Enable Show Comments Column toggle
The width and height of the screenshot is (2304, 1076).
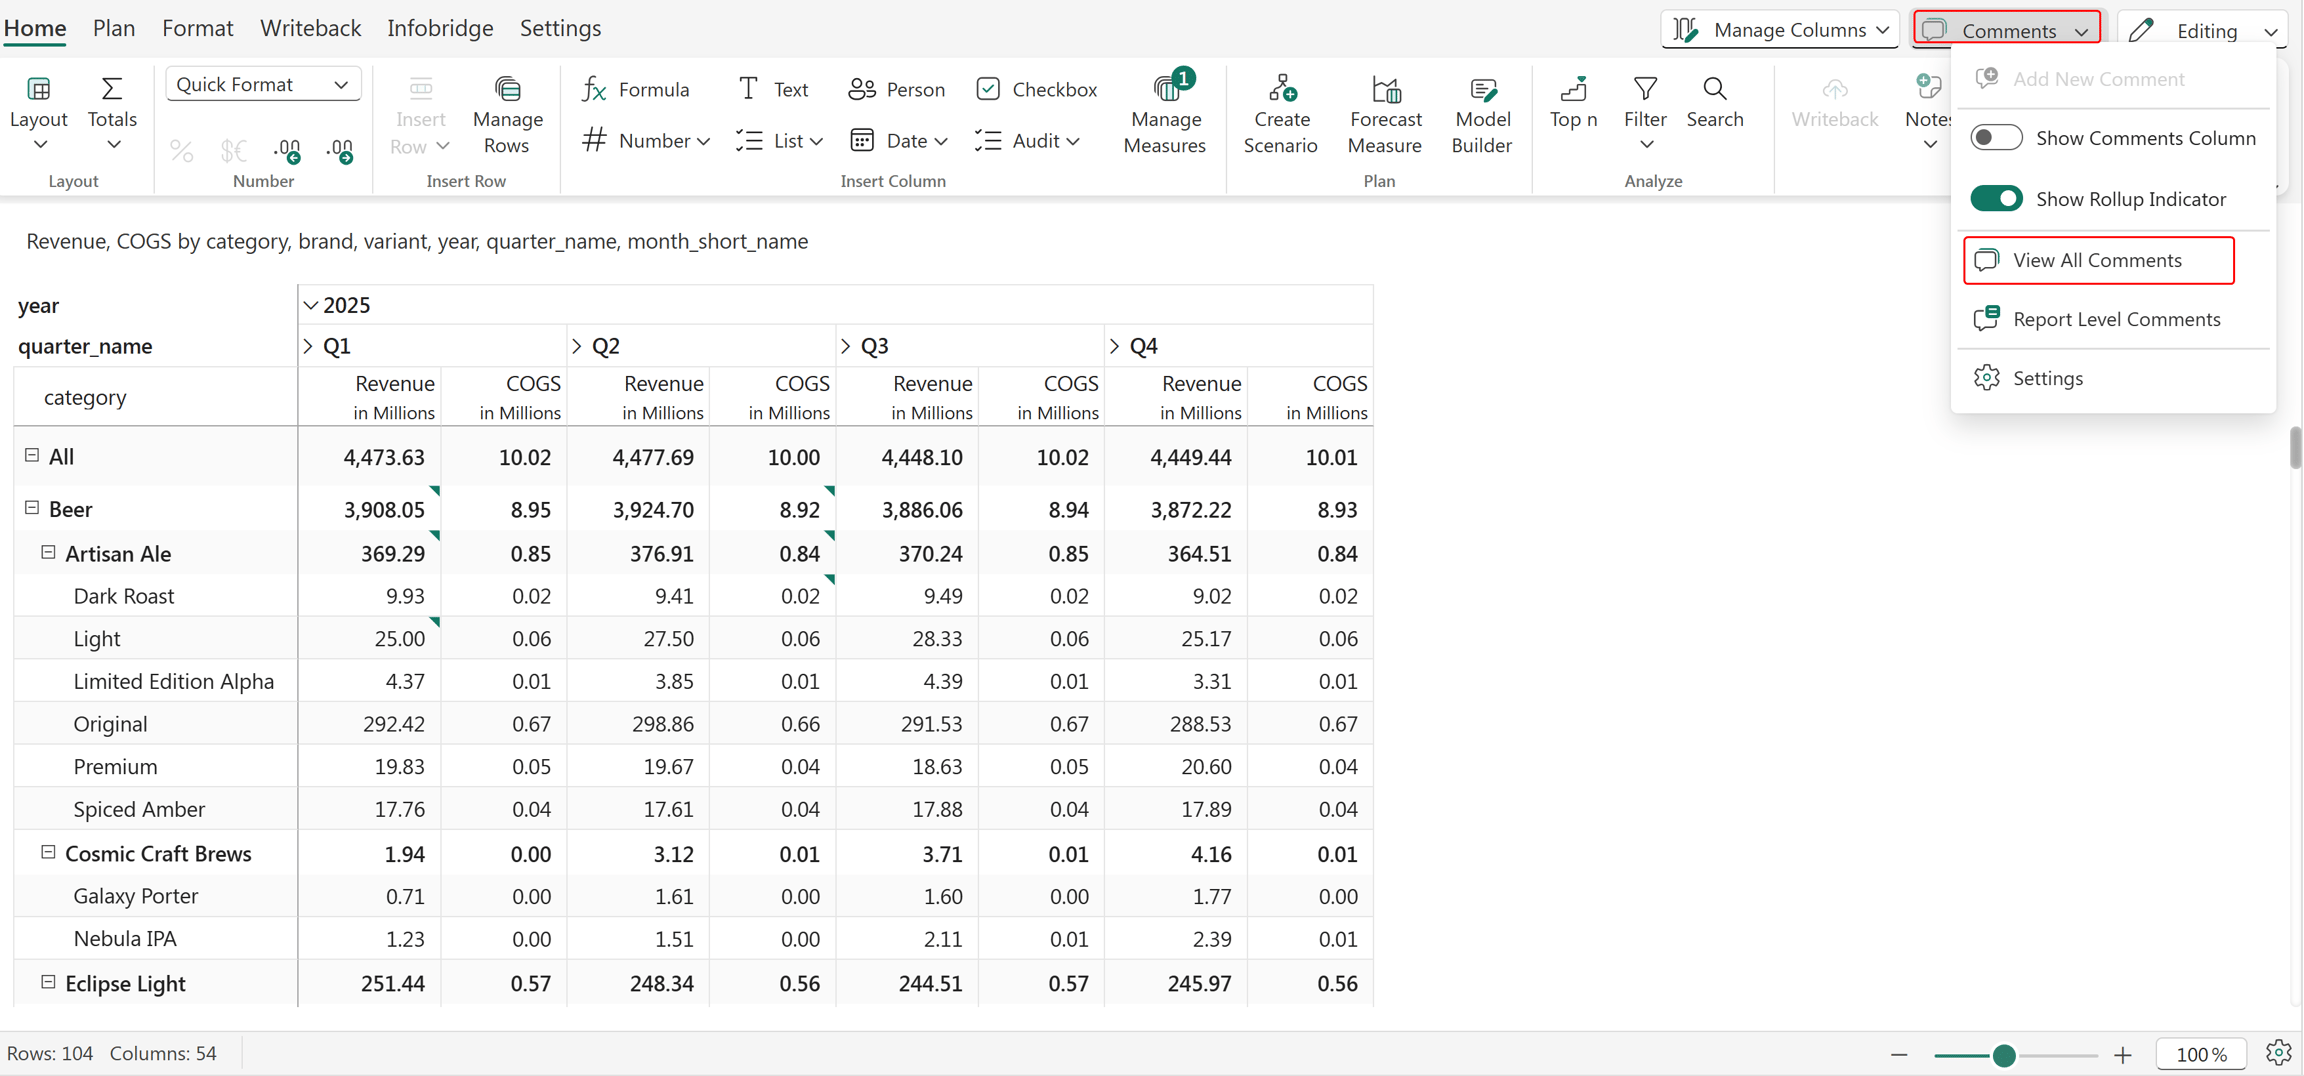click(1996, 138)
